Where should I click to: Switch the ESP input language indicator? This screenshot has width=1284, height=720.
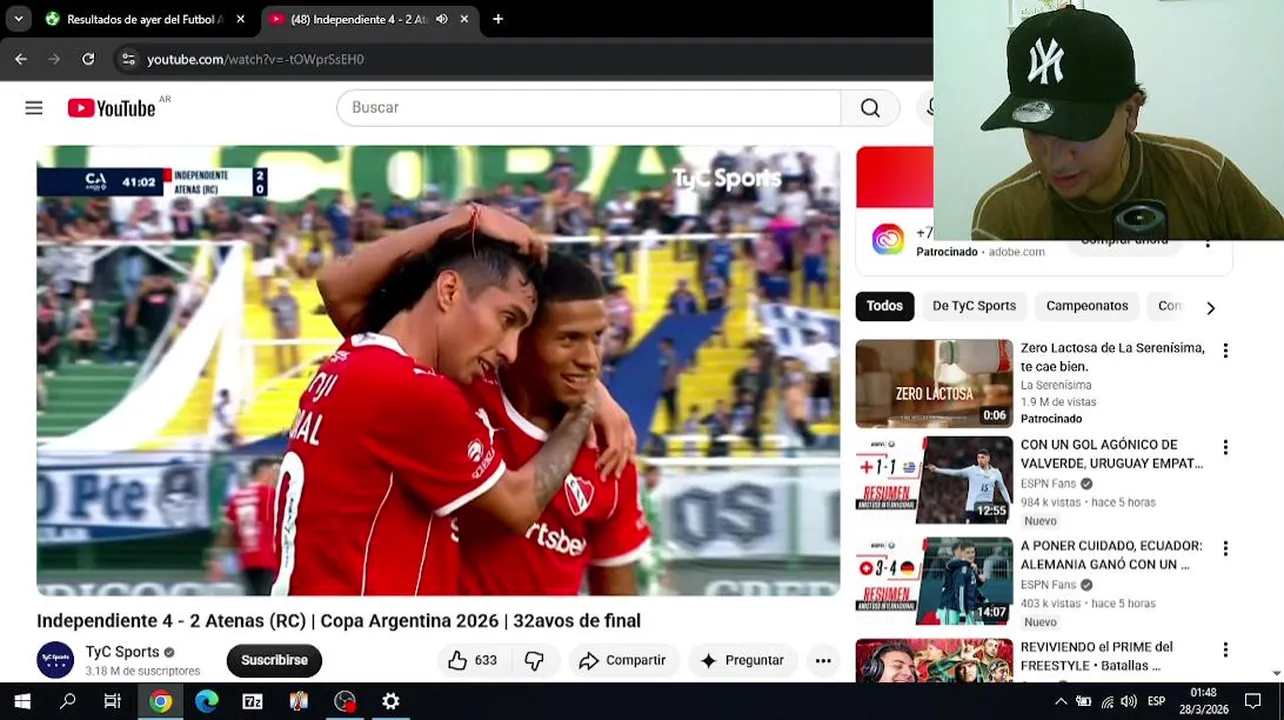(1156, 702)
